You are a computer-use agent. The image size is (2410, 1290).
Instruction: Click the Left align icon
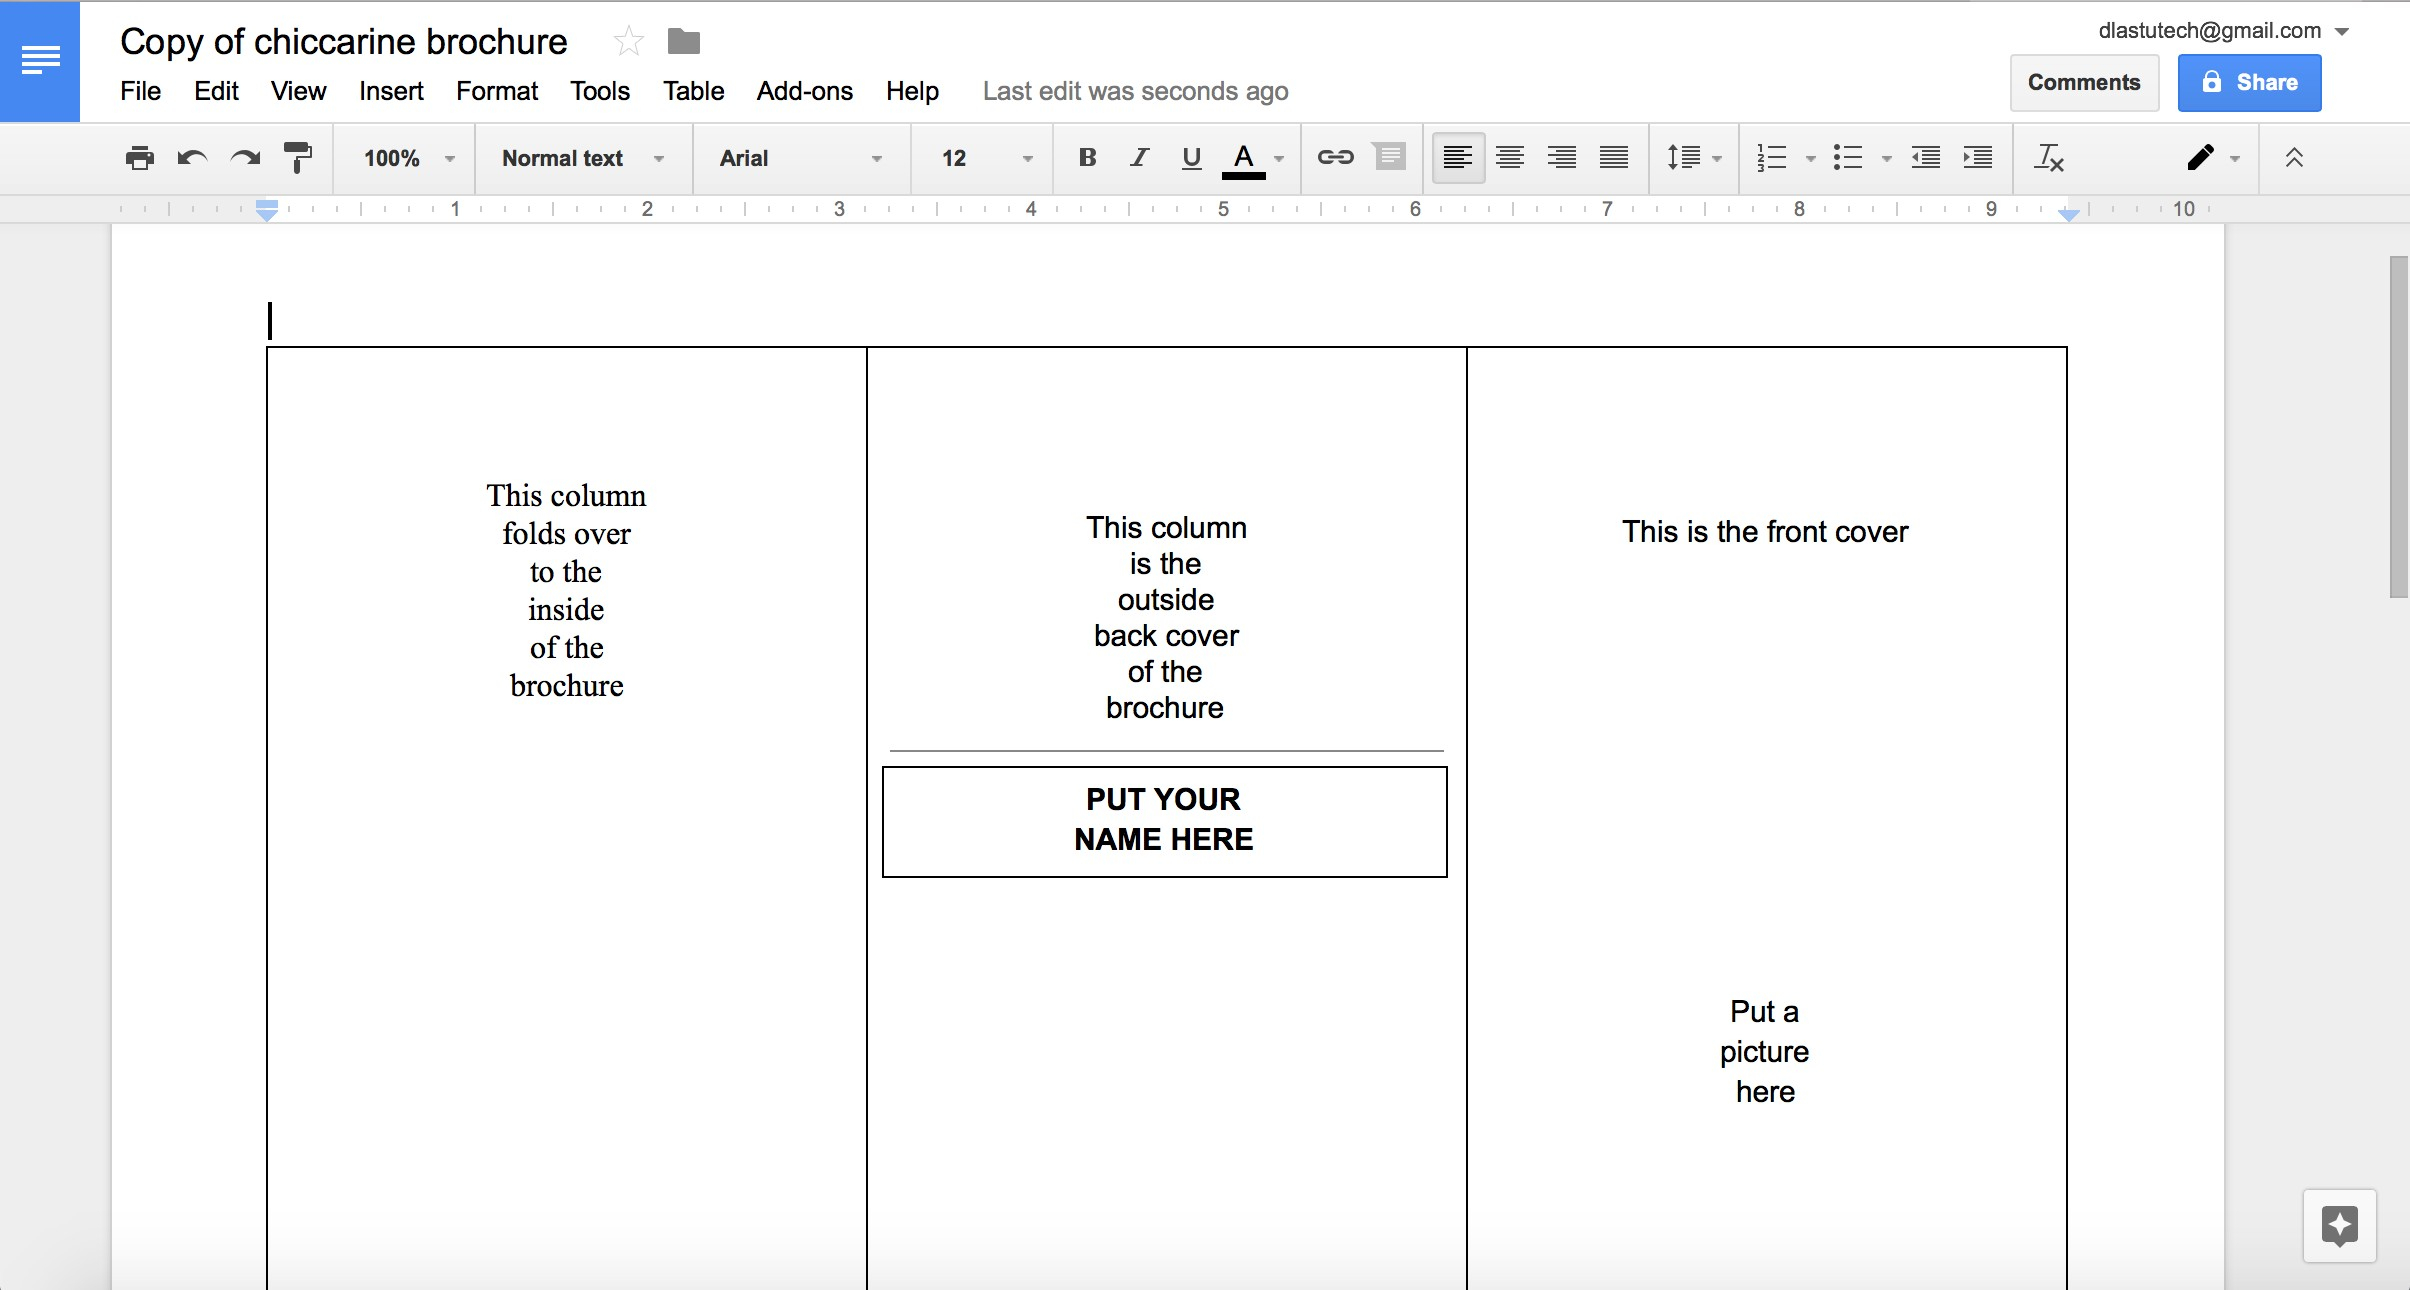(x=1454, y=158)
